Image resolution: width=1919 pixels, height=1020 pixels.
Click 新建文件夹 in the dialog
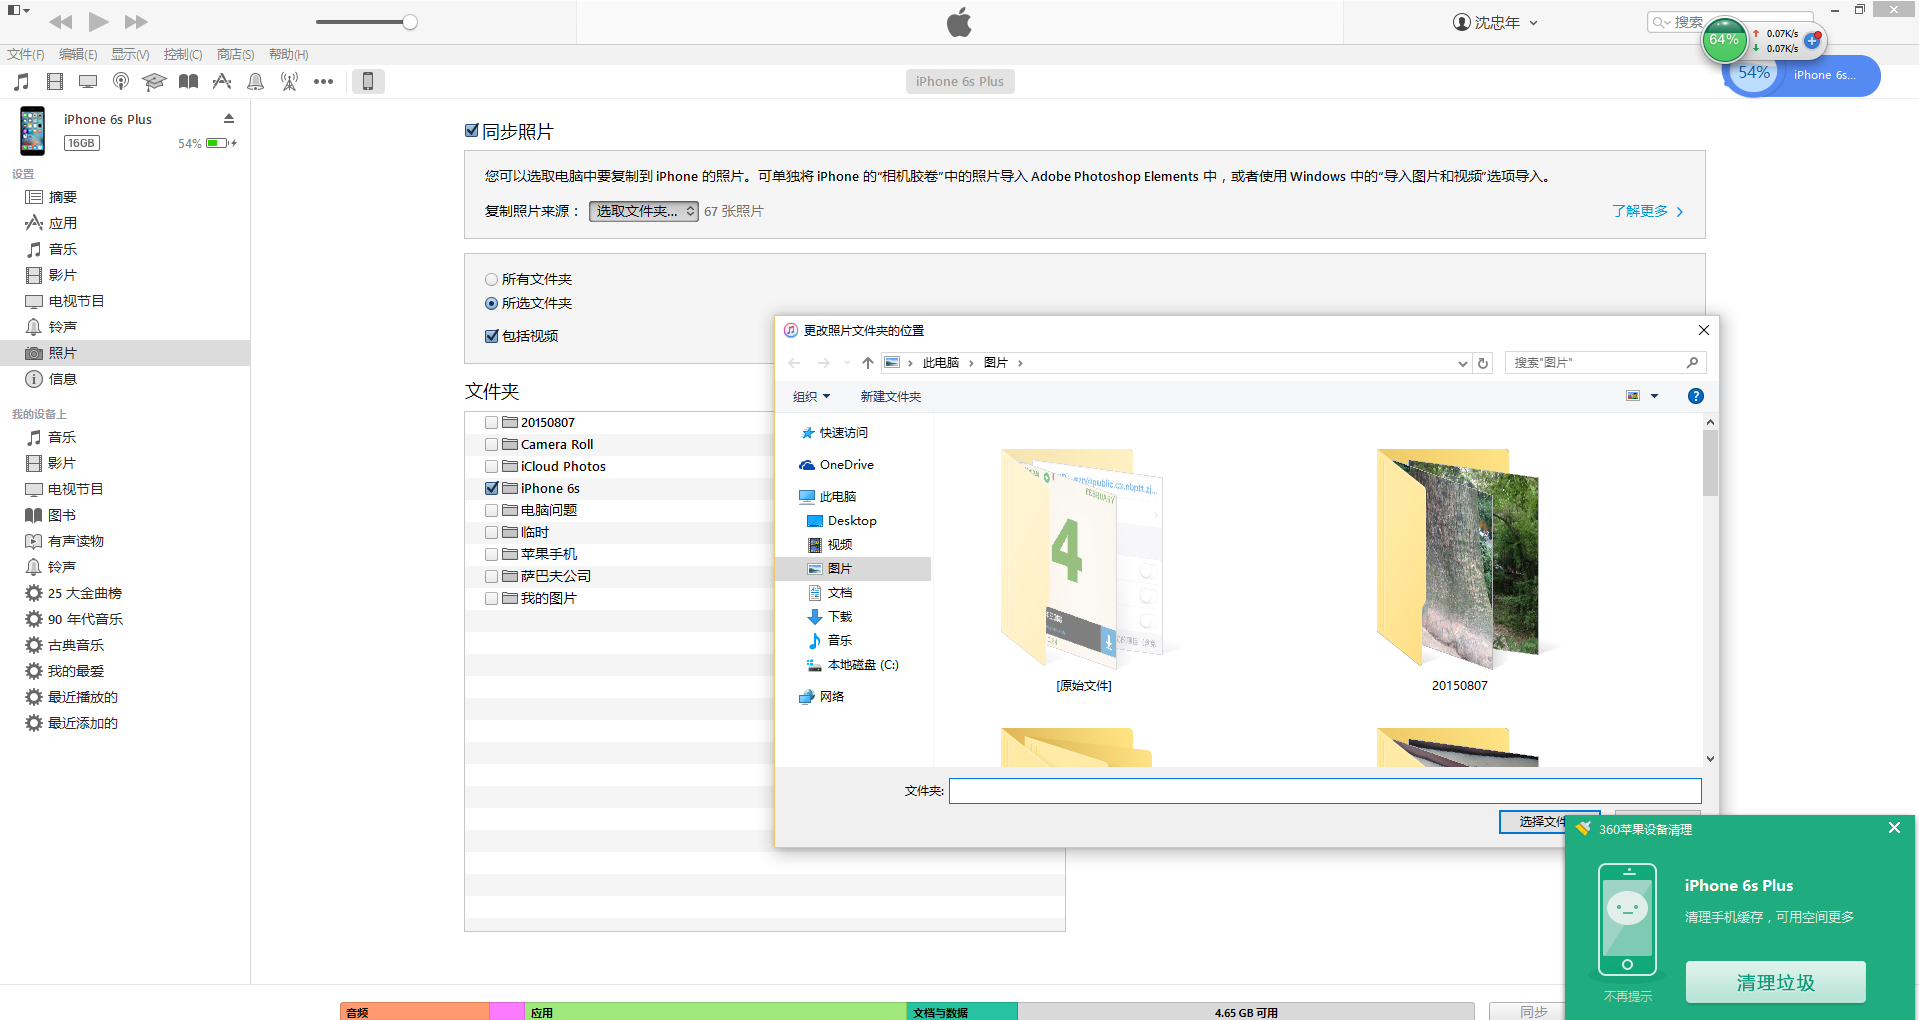[x=891, y=397]
